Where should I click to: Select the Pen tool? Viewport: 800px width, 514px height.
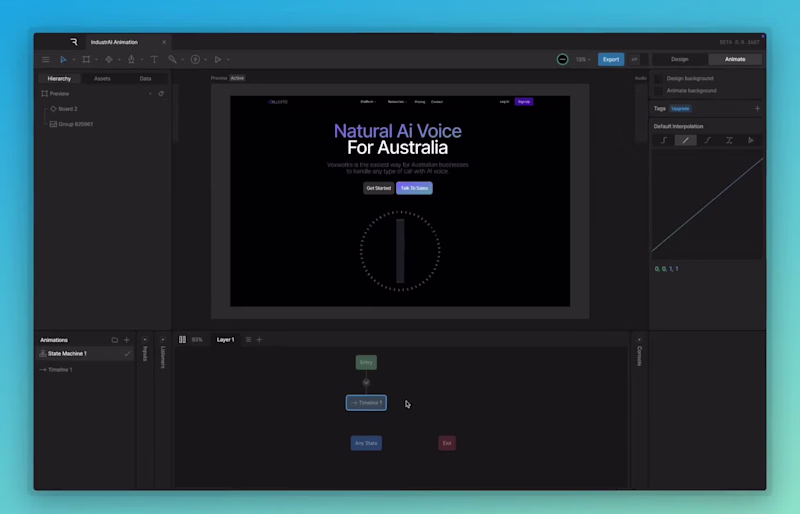(x=131, y=60)
